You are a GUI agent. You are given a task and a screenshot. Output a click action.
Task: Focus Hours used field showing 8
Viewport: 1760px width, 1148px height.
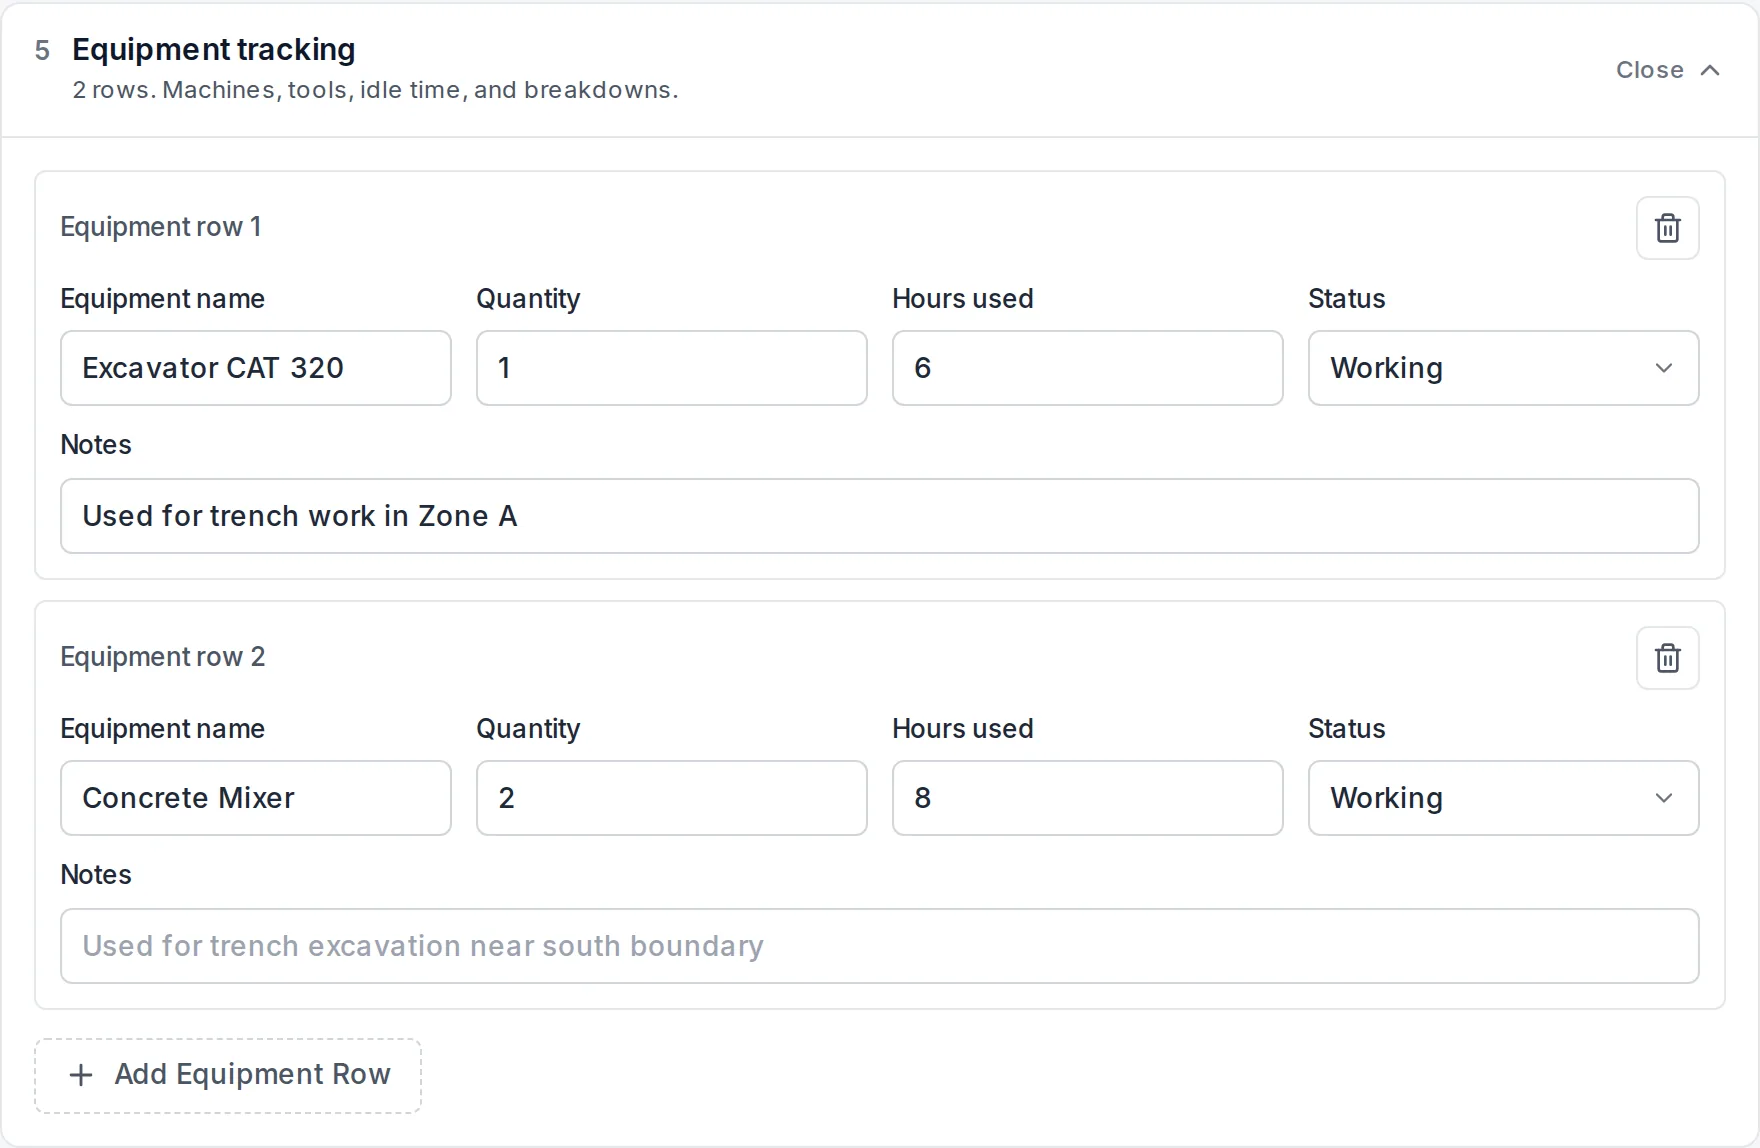(x=1088, y=798)
